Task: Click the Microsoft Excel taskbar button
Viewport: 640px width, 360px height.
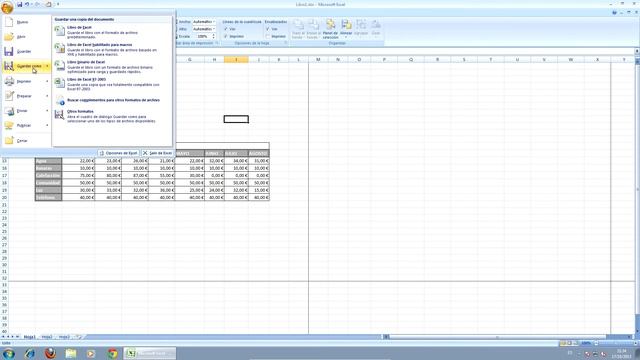Action: pos(149,353)
